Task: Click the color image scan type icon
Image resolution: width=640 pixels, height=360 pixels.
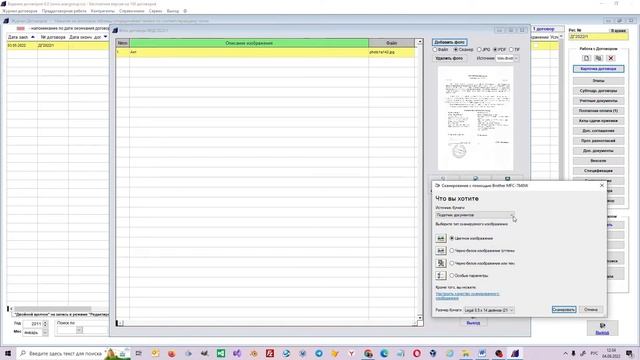Action: (441, 238)
